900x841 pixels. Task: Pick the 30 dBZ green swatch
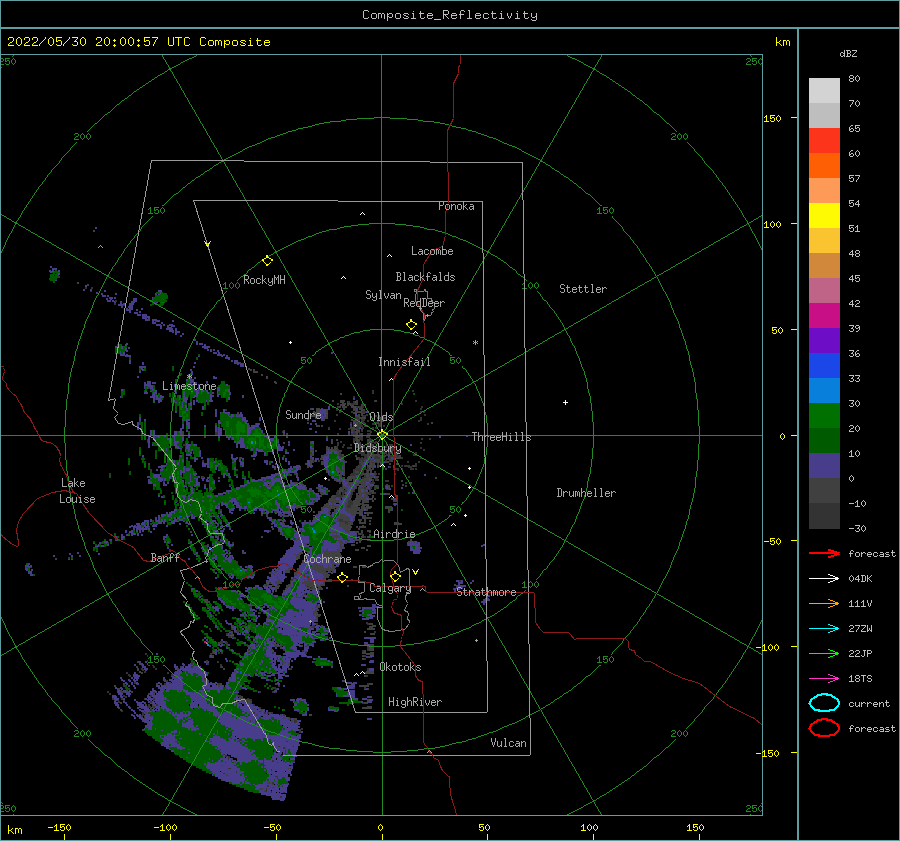(824, 415)
